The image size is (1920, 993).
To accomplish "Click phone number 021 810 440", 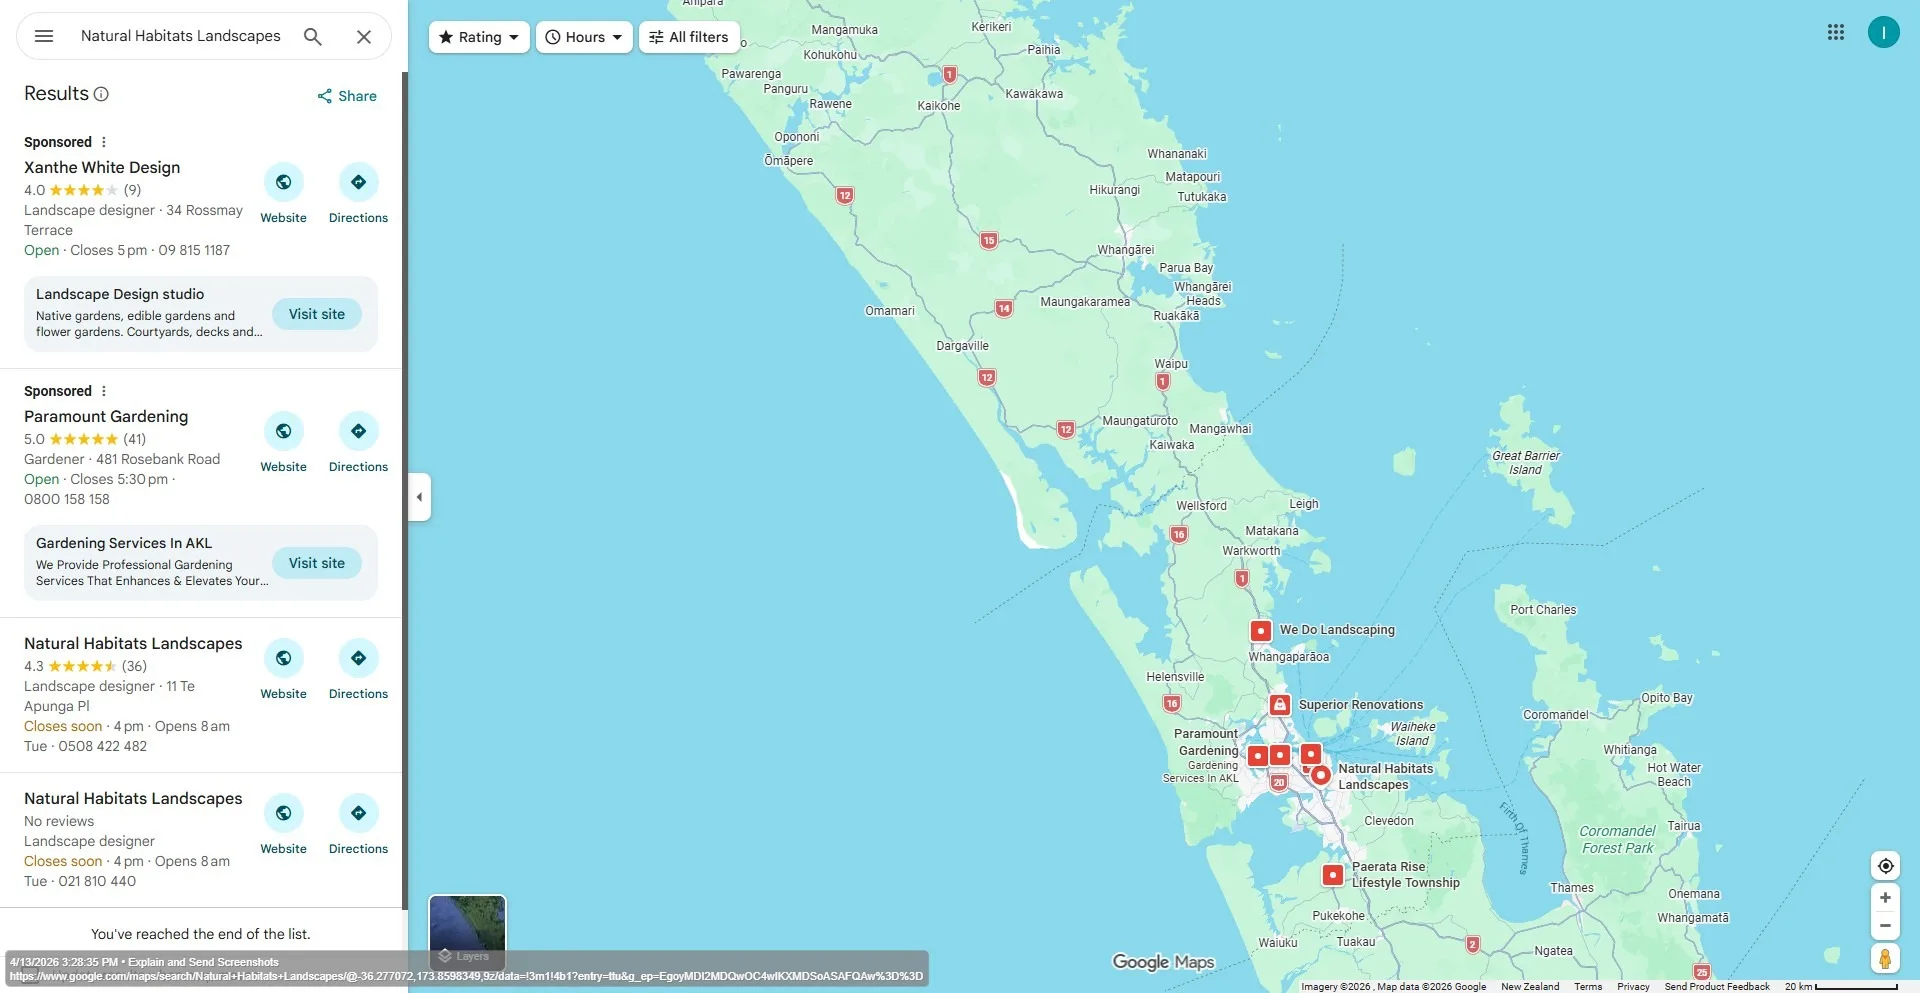I will coord(97,881).
